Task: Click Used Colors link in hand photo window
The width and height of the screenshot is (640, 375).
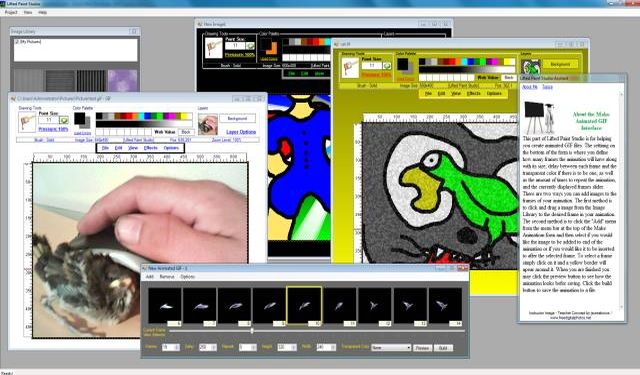Action: point(82,133)
